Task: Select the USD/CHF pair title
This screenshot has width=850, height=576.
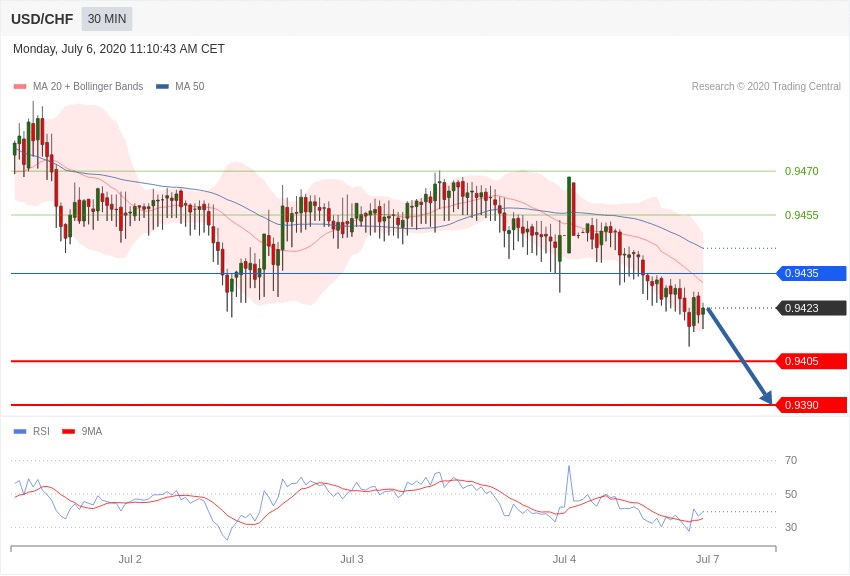Action: point(42,19)
